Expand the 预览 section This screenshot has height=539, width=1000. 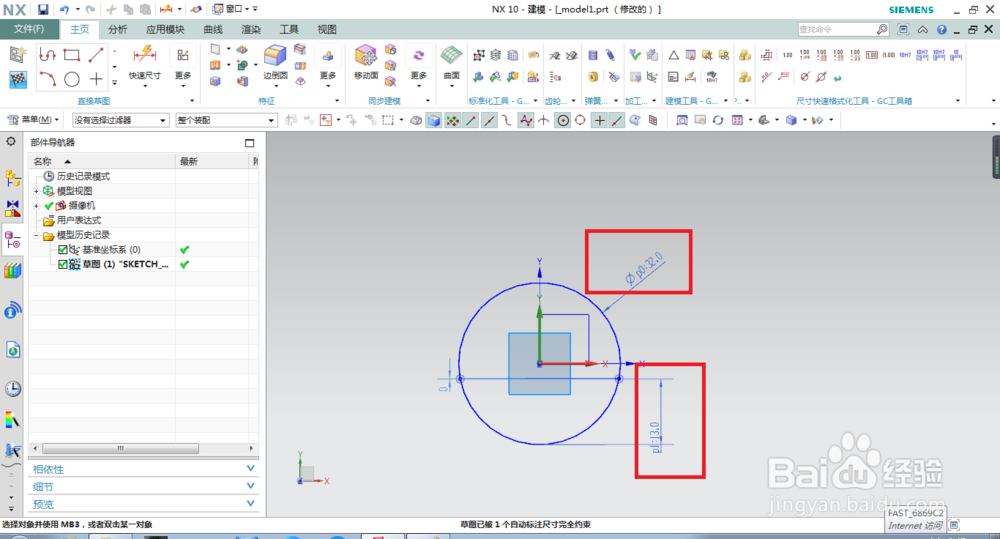click(143, 504)
